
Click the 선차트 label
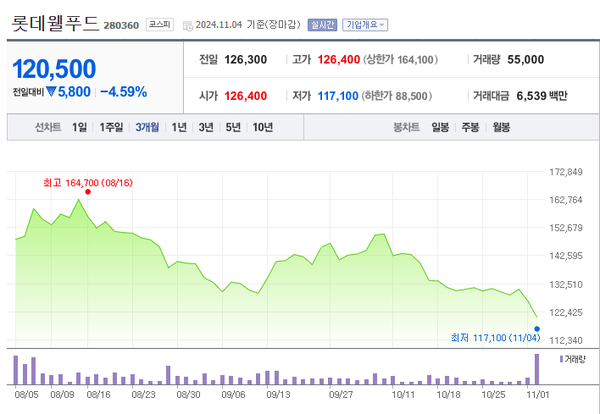pyautogui.click(x=48, y=127)
